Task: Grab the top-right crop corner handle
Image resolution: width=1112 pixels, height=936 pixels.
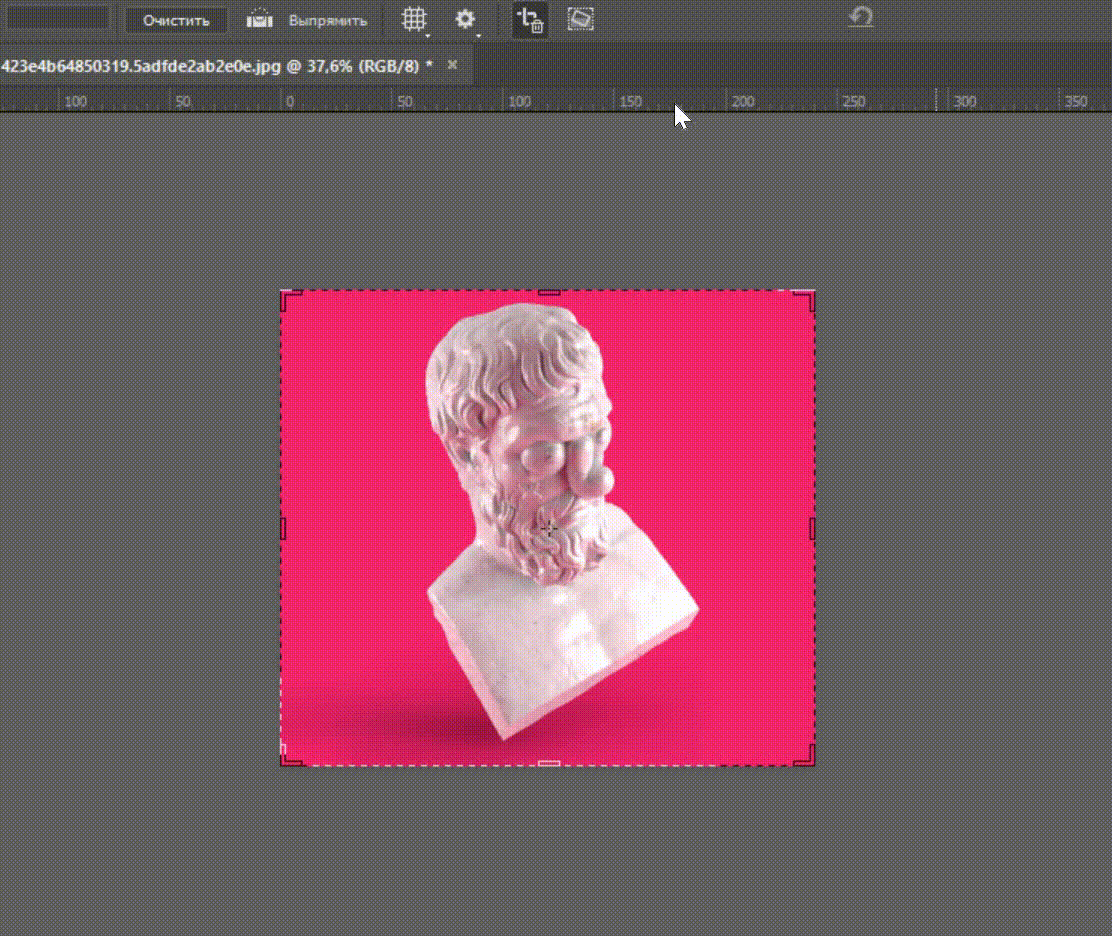Action: click(806, 299)
